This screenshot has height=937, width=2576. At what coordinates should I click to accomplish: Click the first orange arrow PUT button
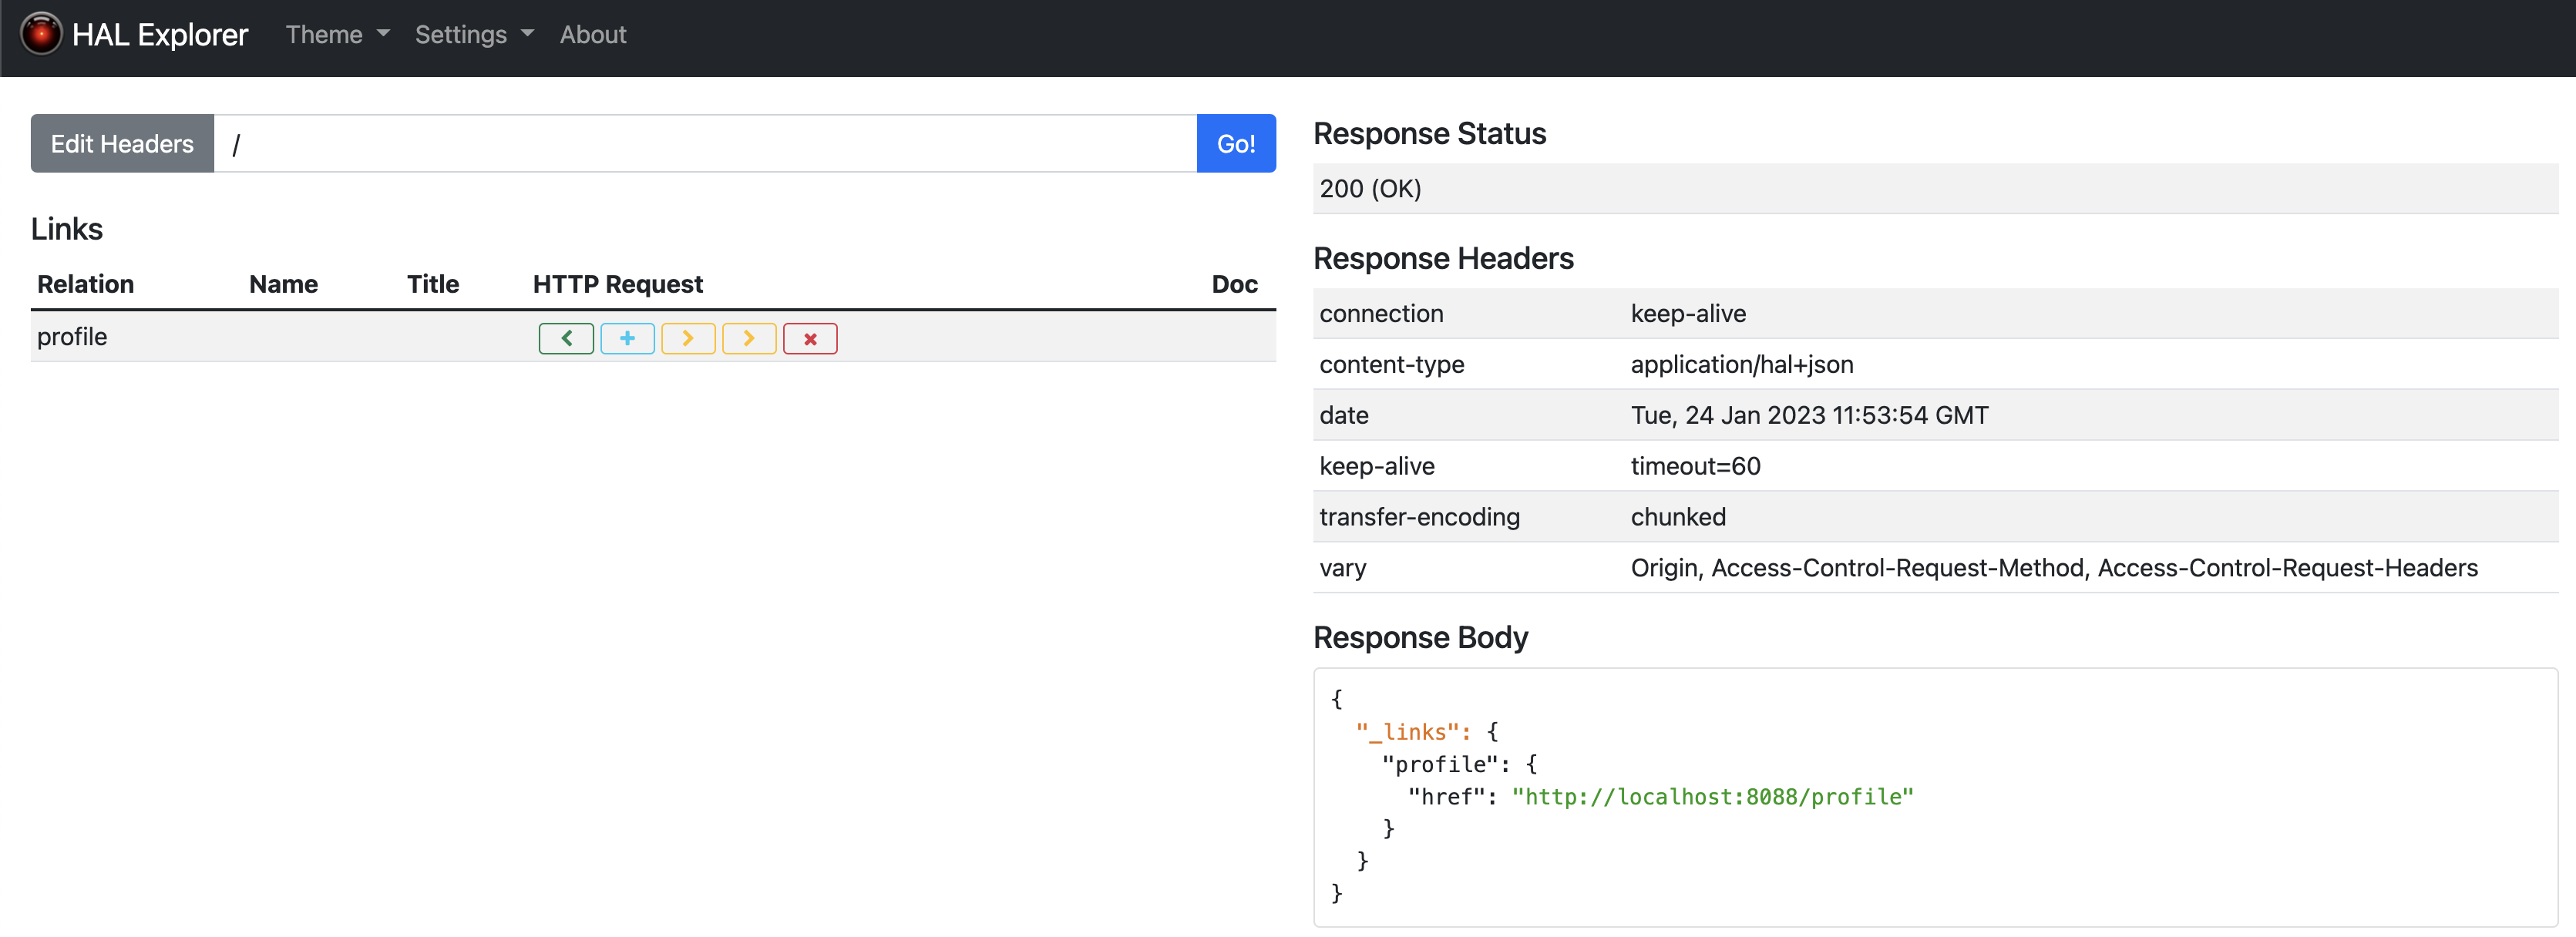(688, 339)
